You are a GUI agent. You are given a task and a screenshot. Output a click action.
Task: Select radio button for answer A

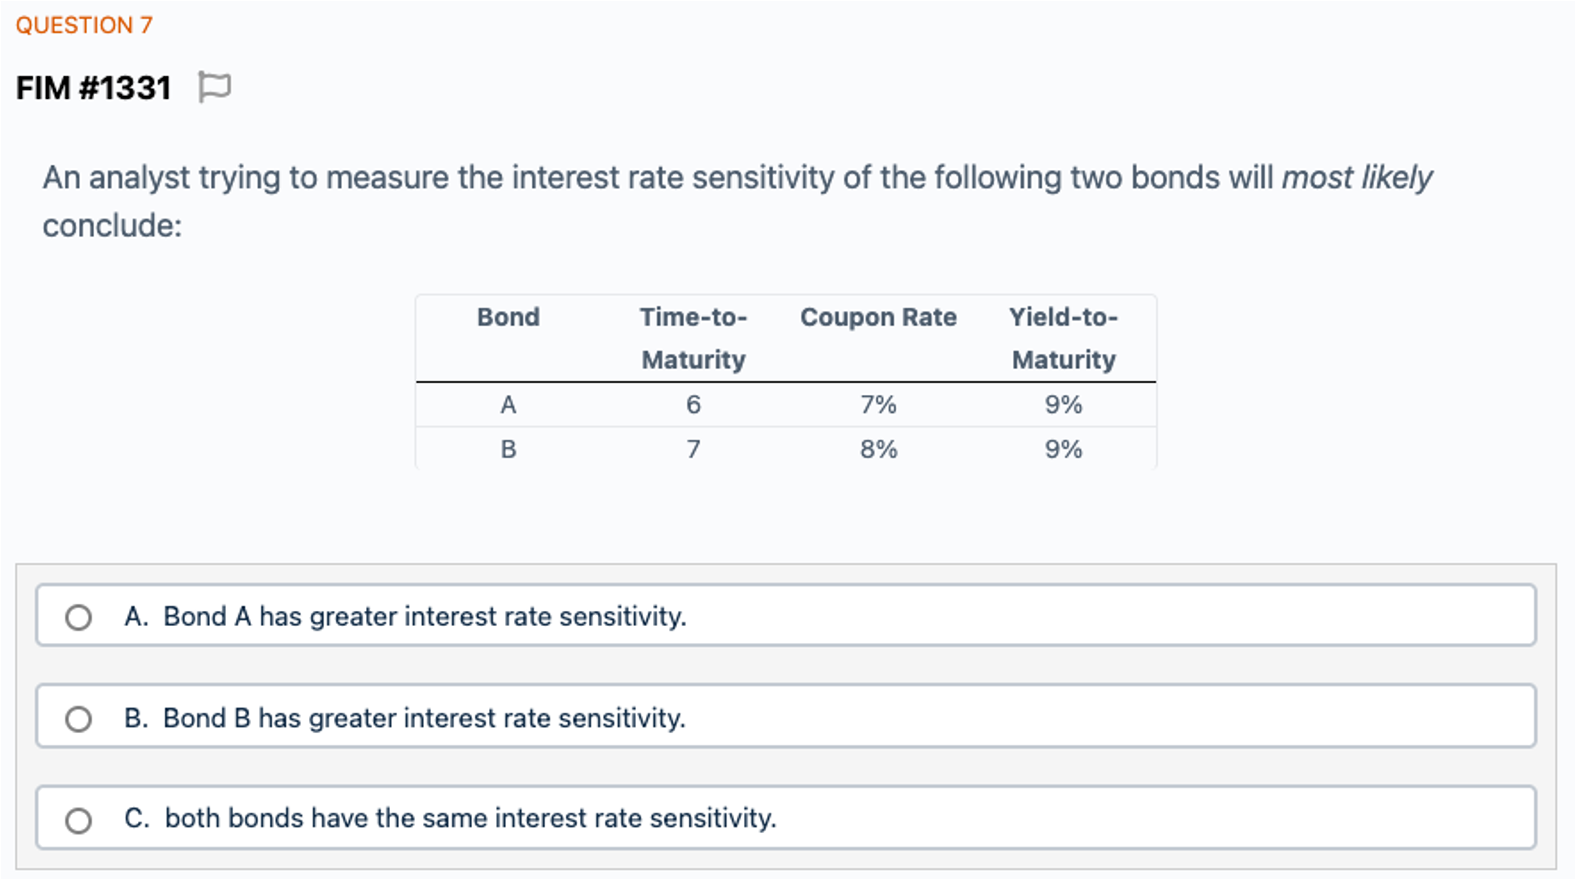point(78,618)
